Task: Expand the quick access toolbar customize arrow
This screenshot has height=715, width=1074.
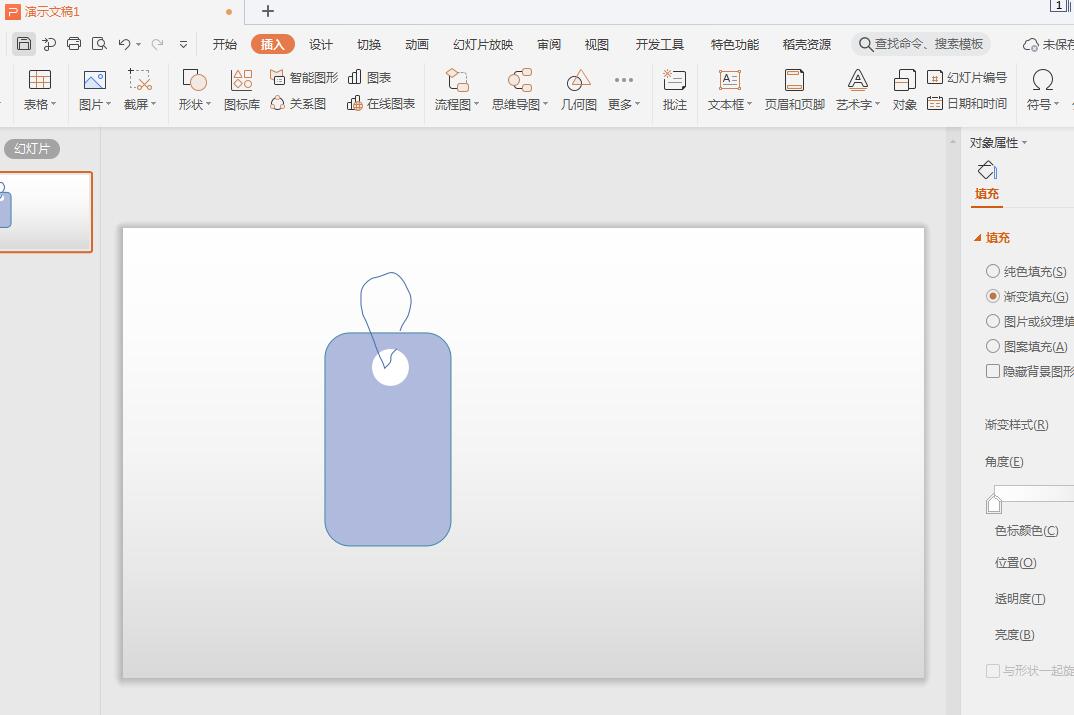Action: [x=184, y=45]
